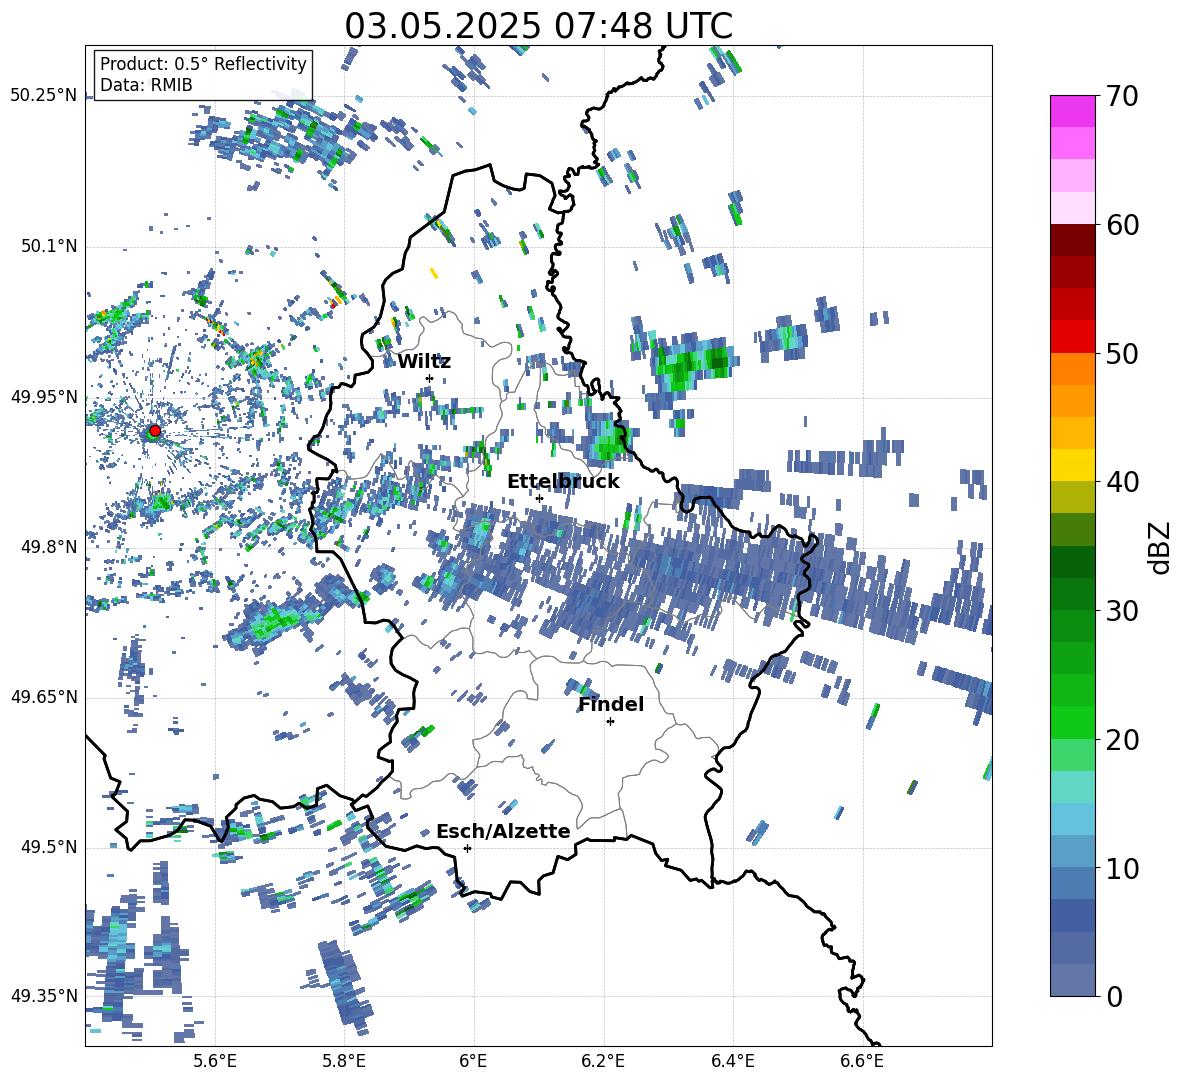Click the colorbar 10 tick label
1184x1081 pixels.
[x=1122, y=868]
